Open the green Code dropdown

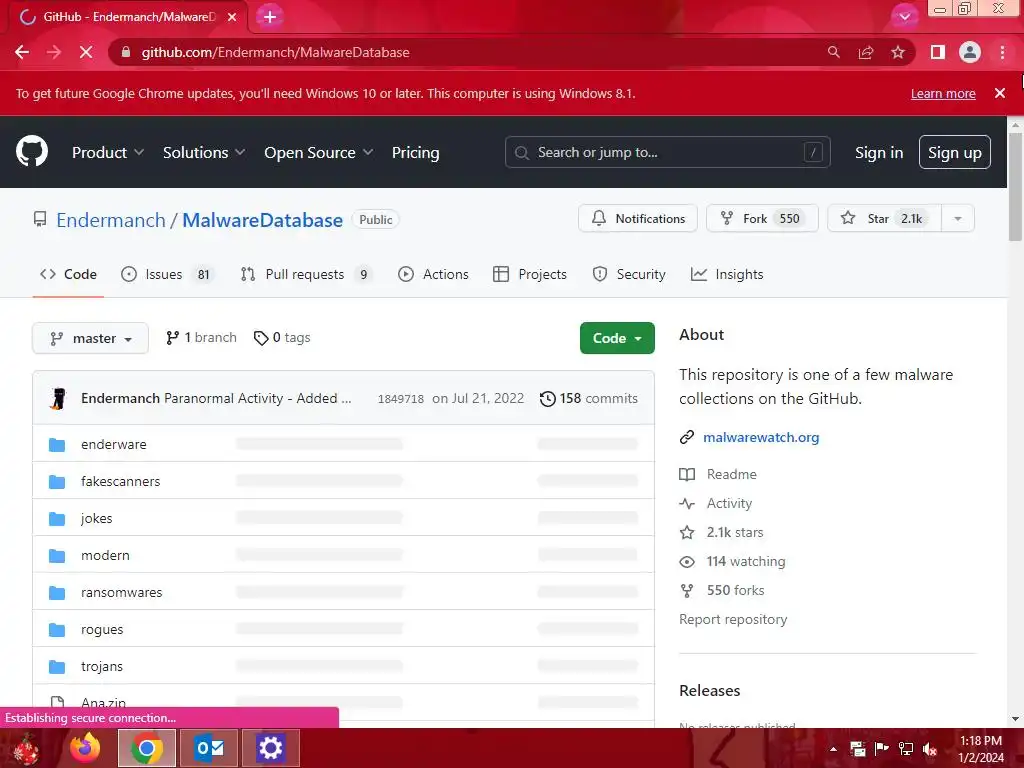(617, 338)
